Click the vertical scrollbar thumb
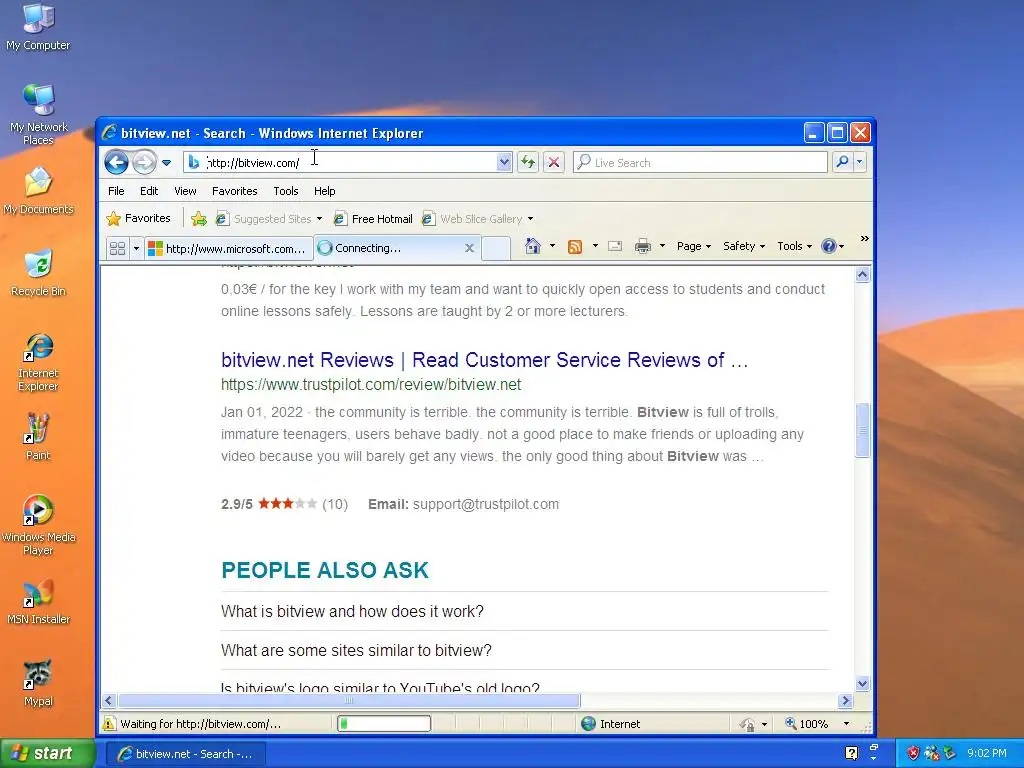Image resolution: width=1024 pixels, height=768 pixels. click(862, 430)
